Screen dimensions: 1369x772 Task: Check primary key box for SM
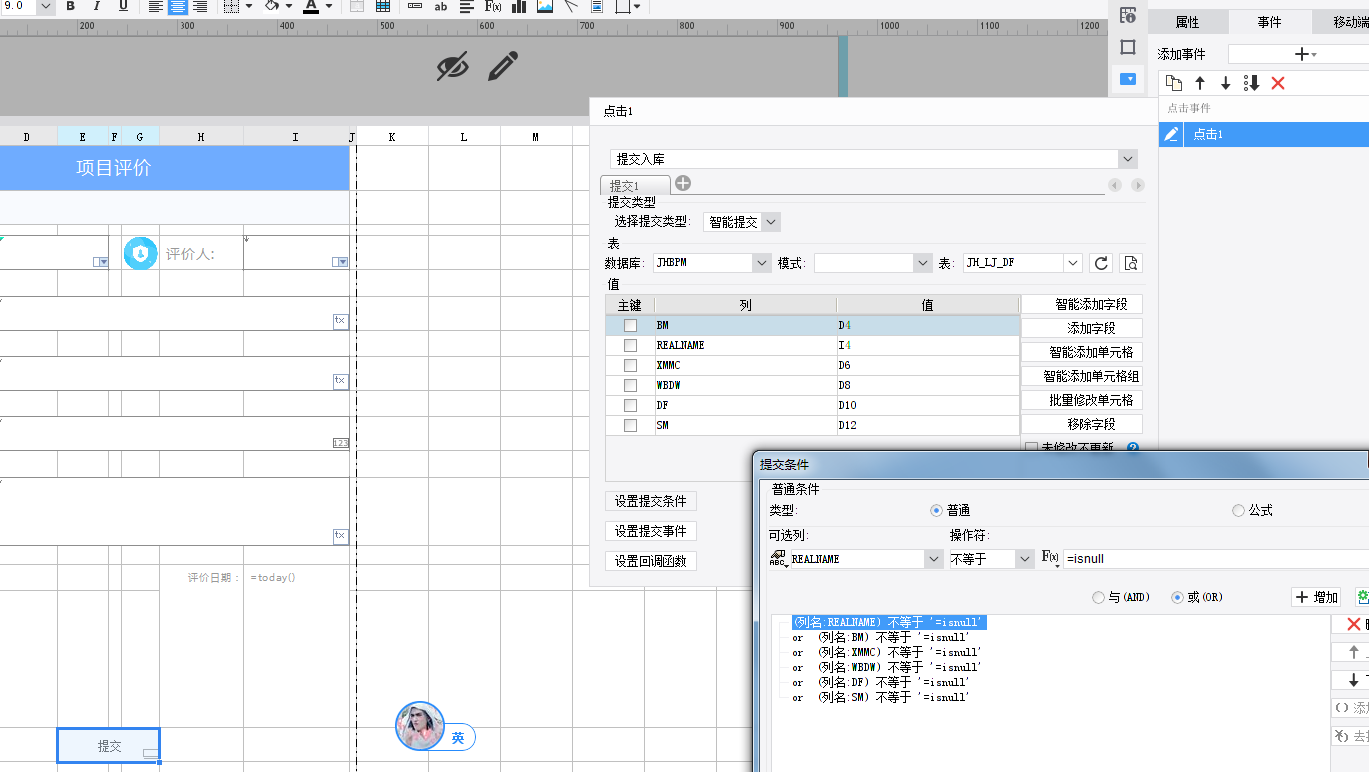(x=630, y=425)
